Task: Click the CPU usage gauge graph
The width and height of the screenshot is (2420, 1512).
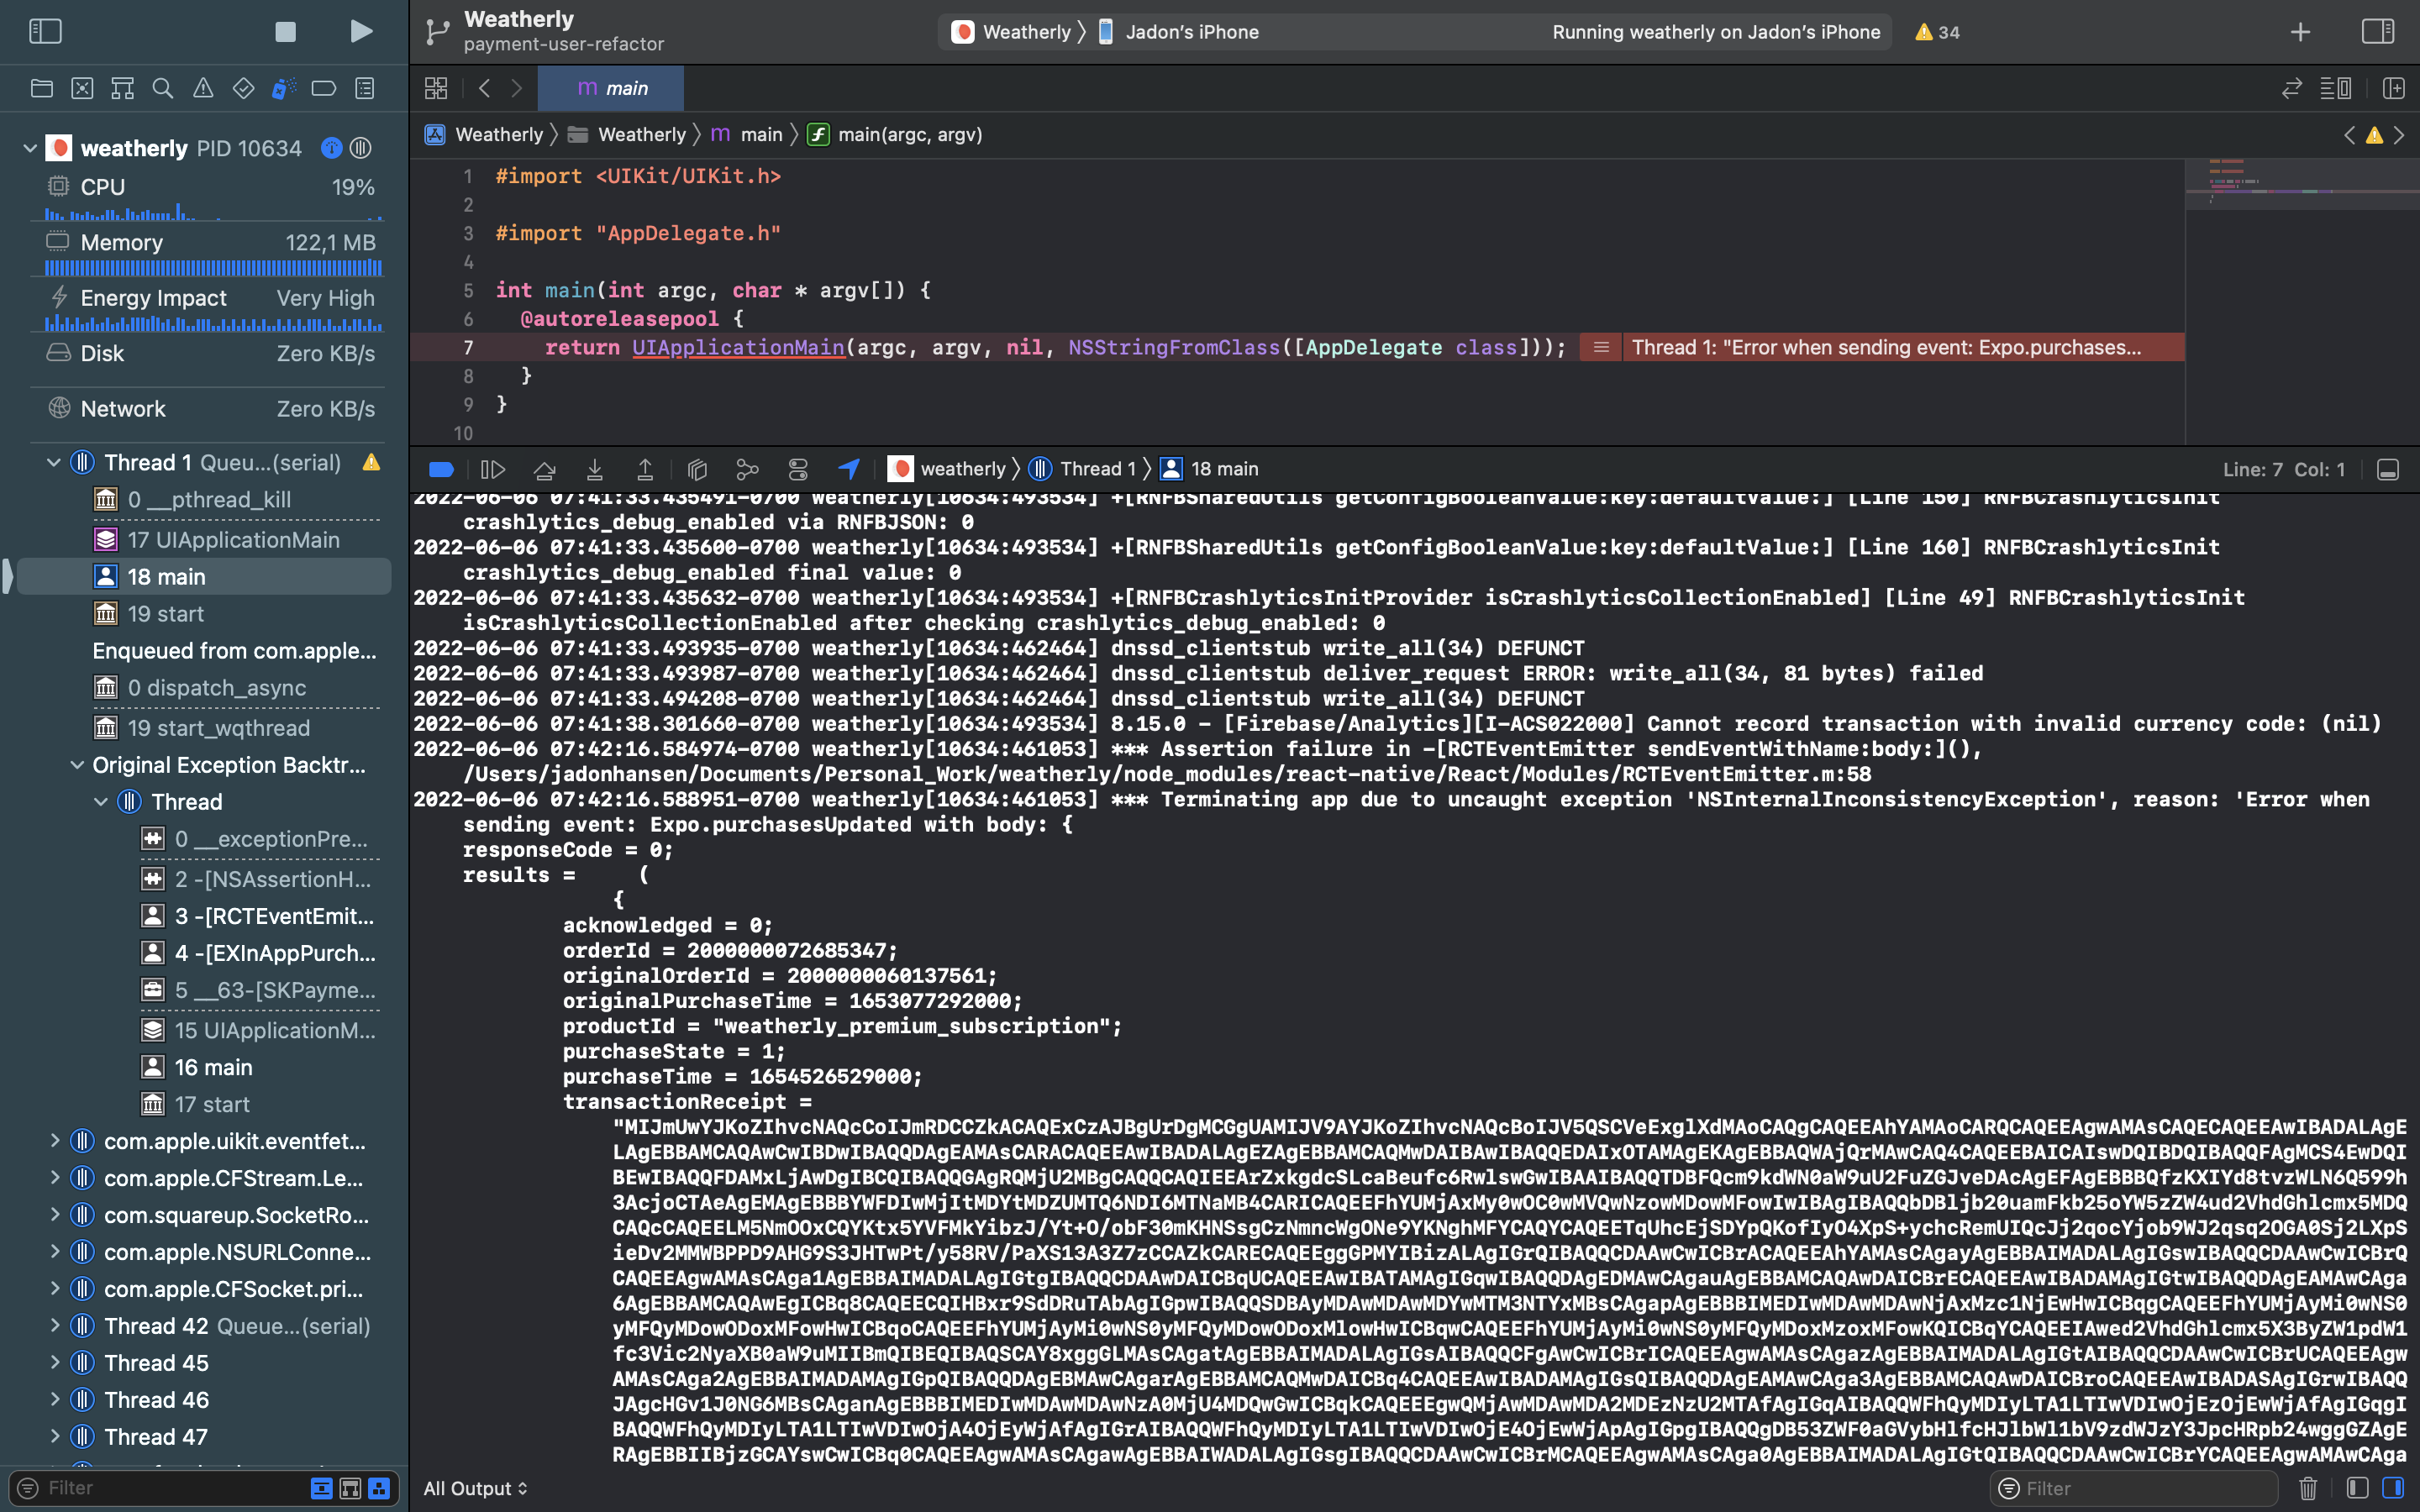Action: 210,213
